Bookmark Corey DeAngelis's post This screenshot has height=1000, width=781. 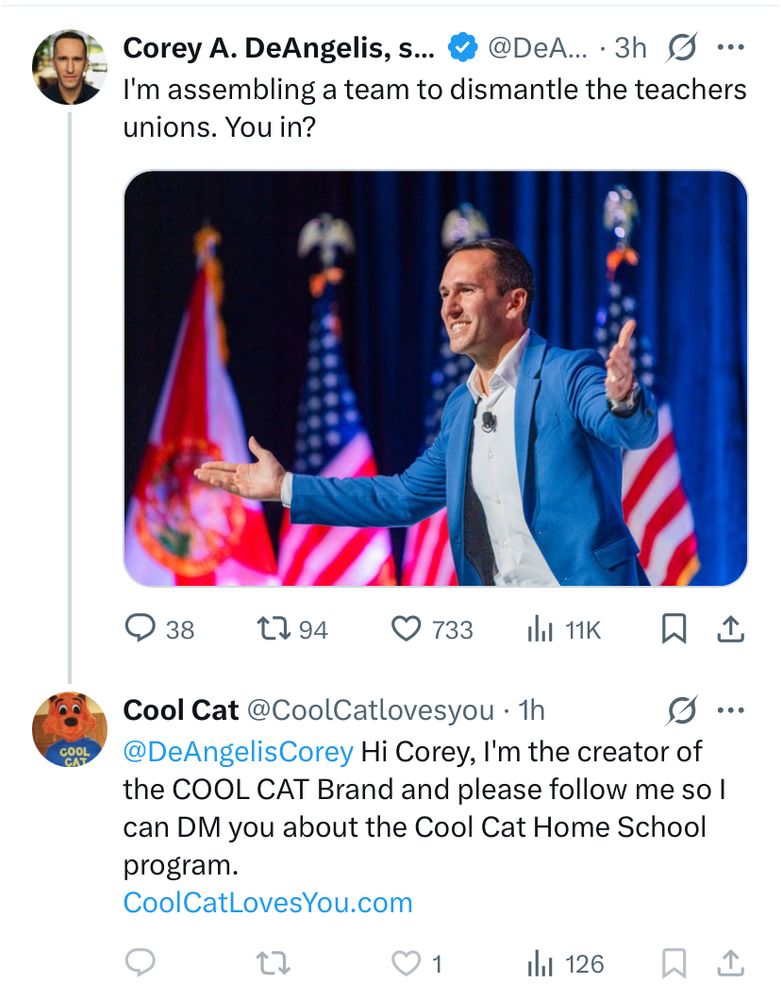(675, 628)
